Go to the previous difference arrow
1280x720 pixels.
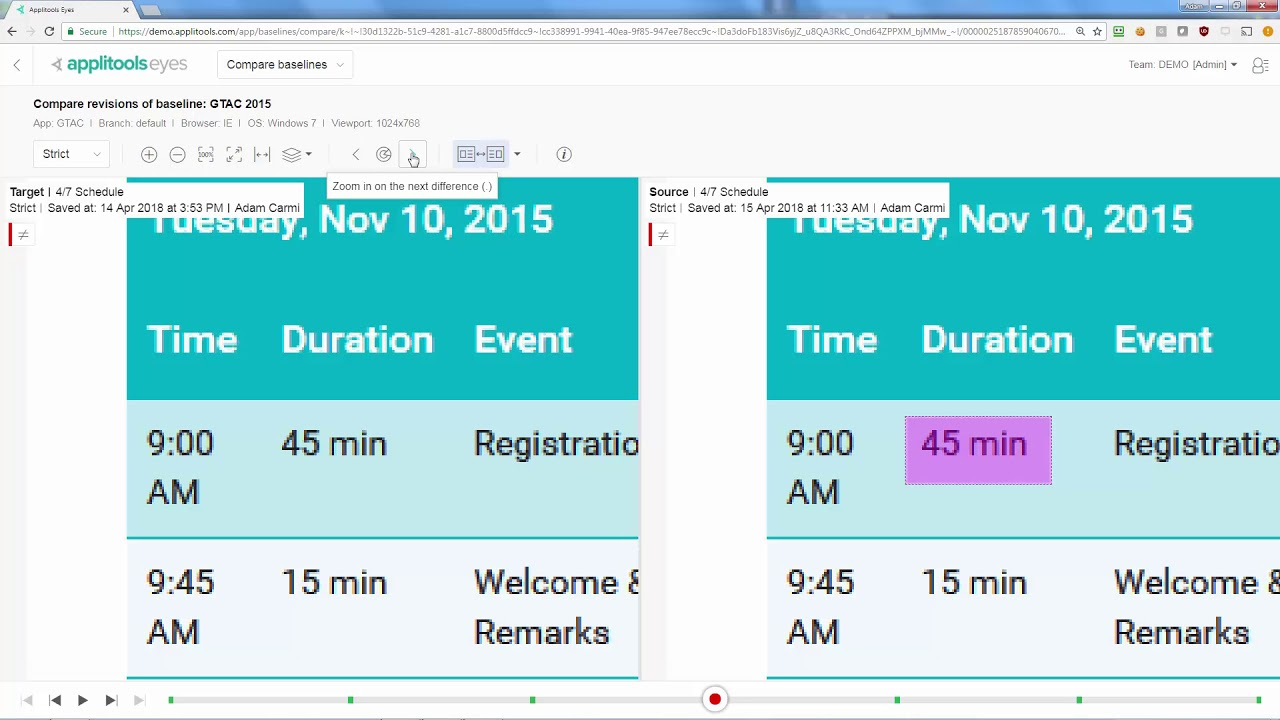(356, 154)
